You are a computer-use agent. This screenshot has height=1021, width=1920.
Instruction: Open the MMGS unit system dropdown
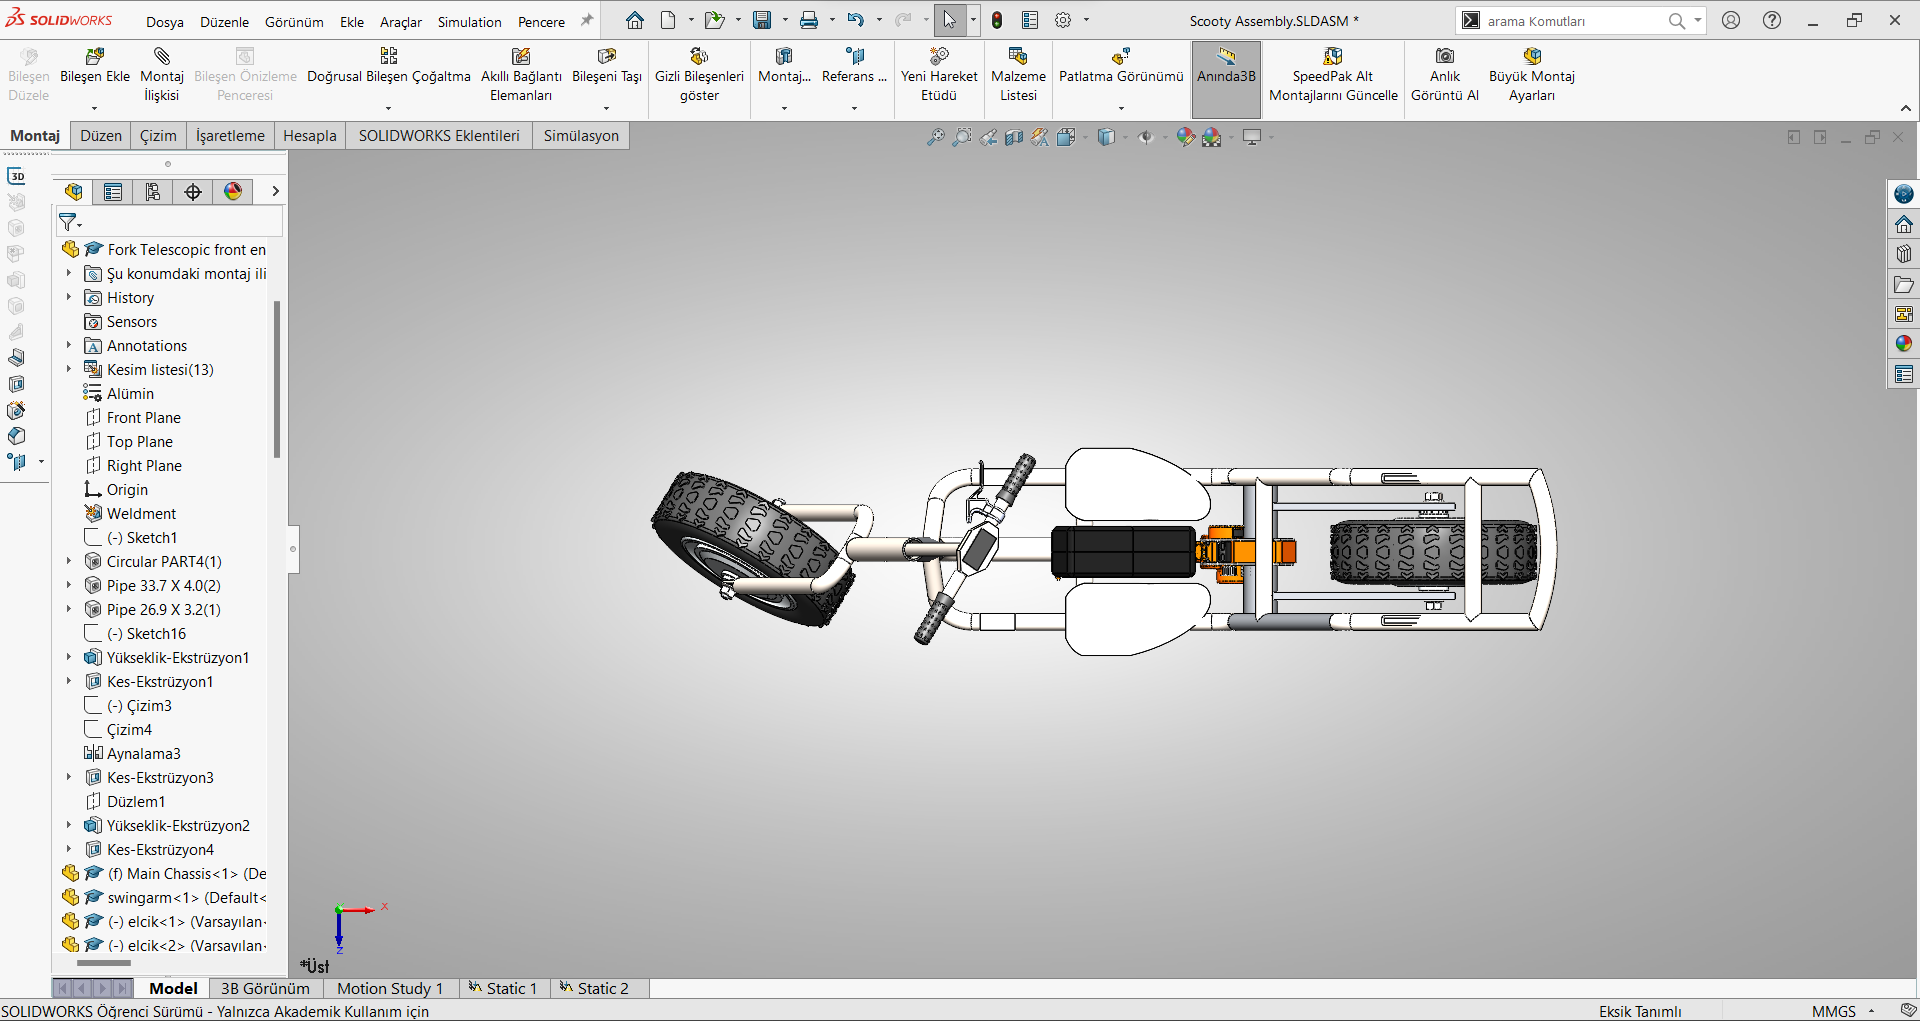coord(1871,1011)
